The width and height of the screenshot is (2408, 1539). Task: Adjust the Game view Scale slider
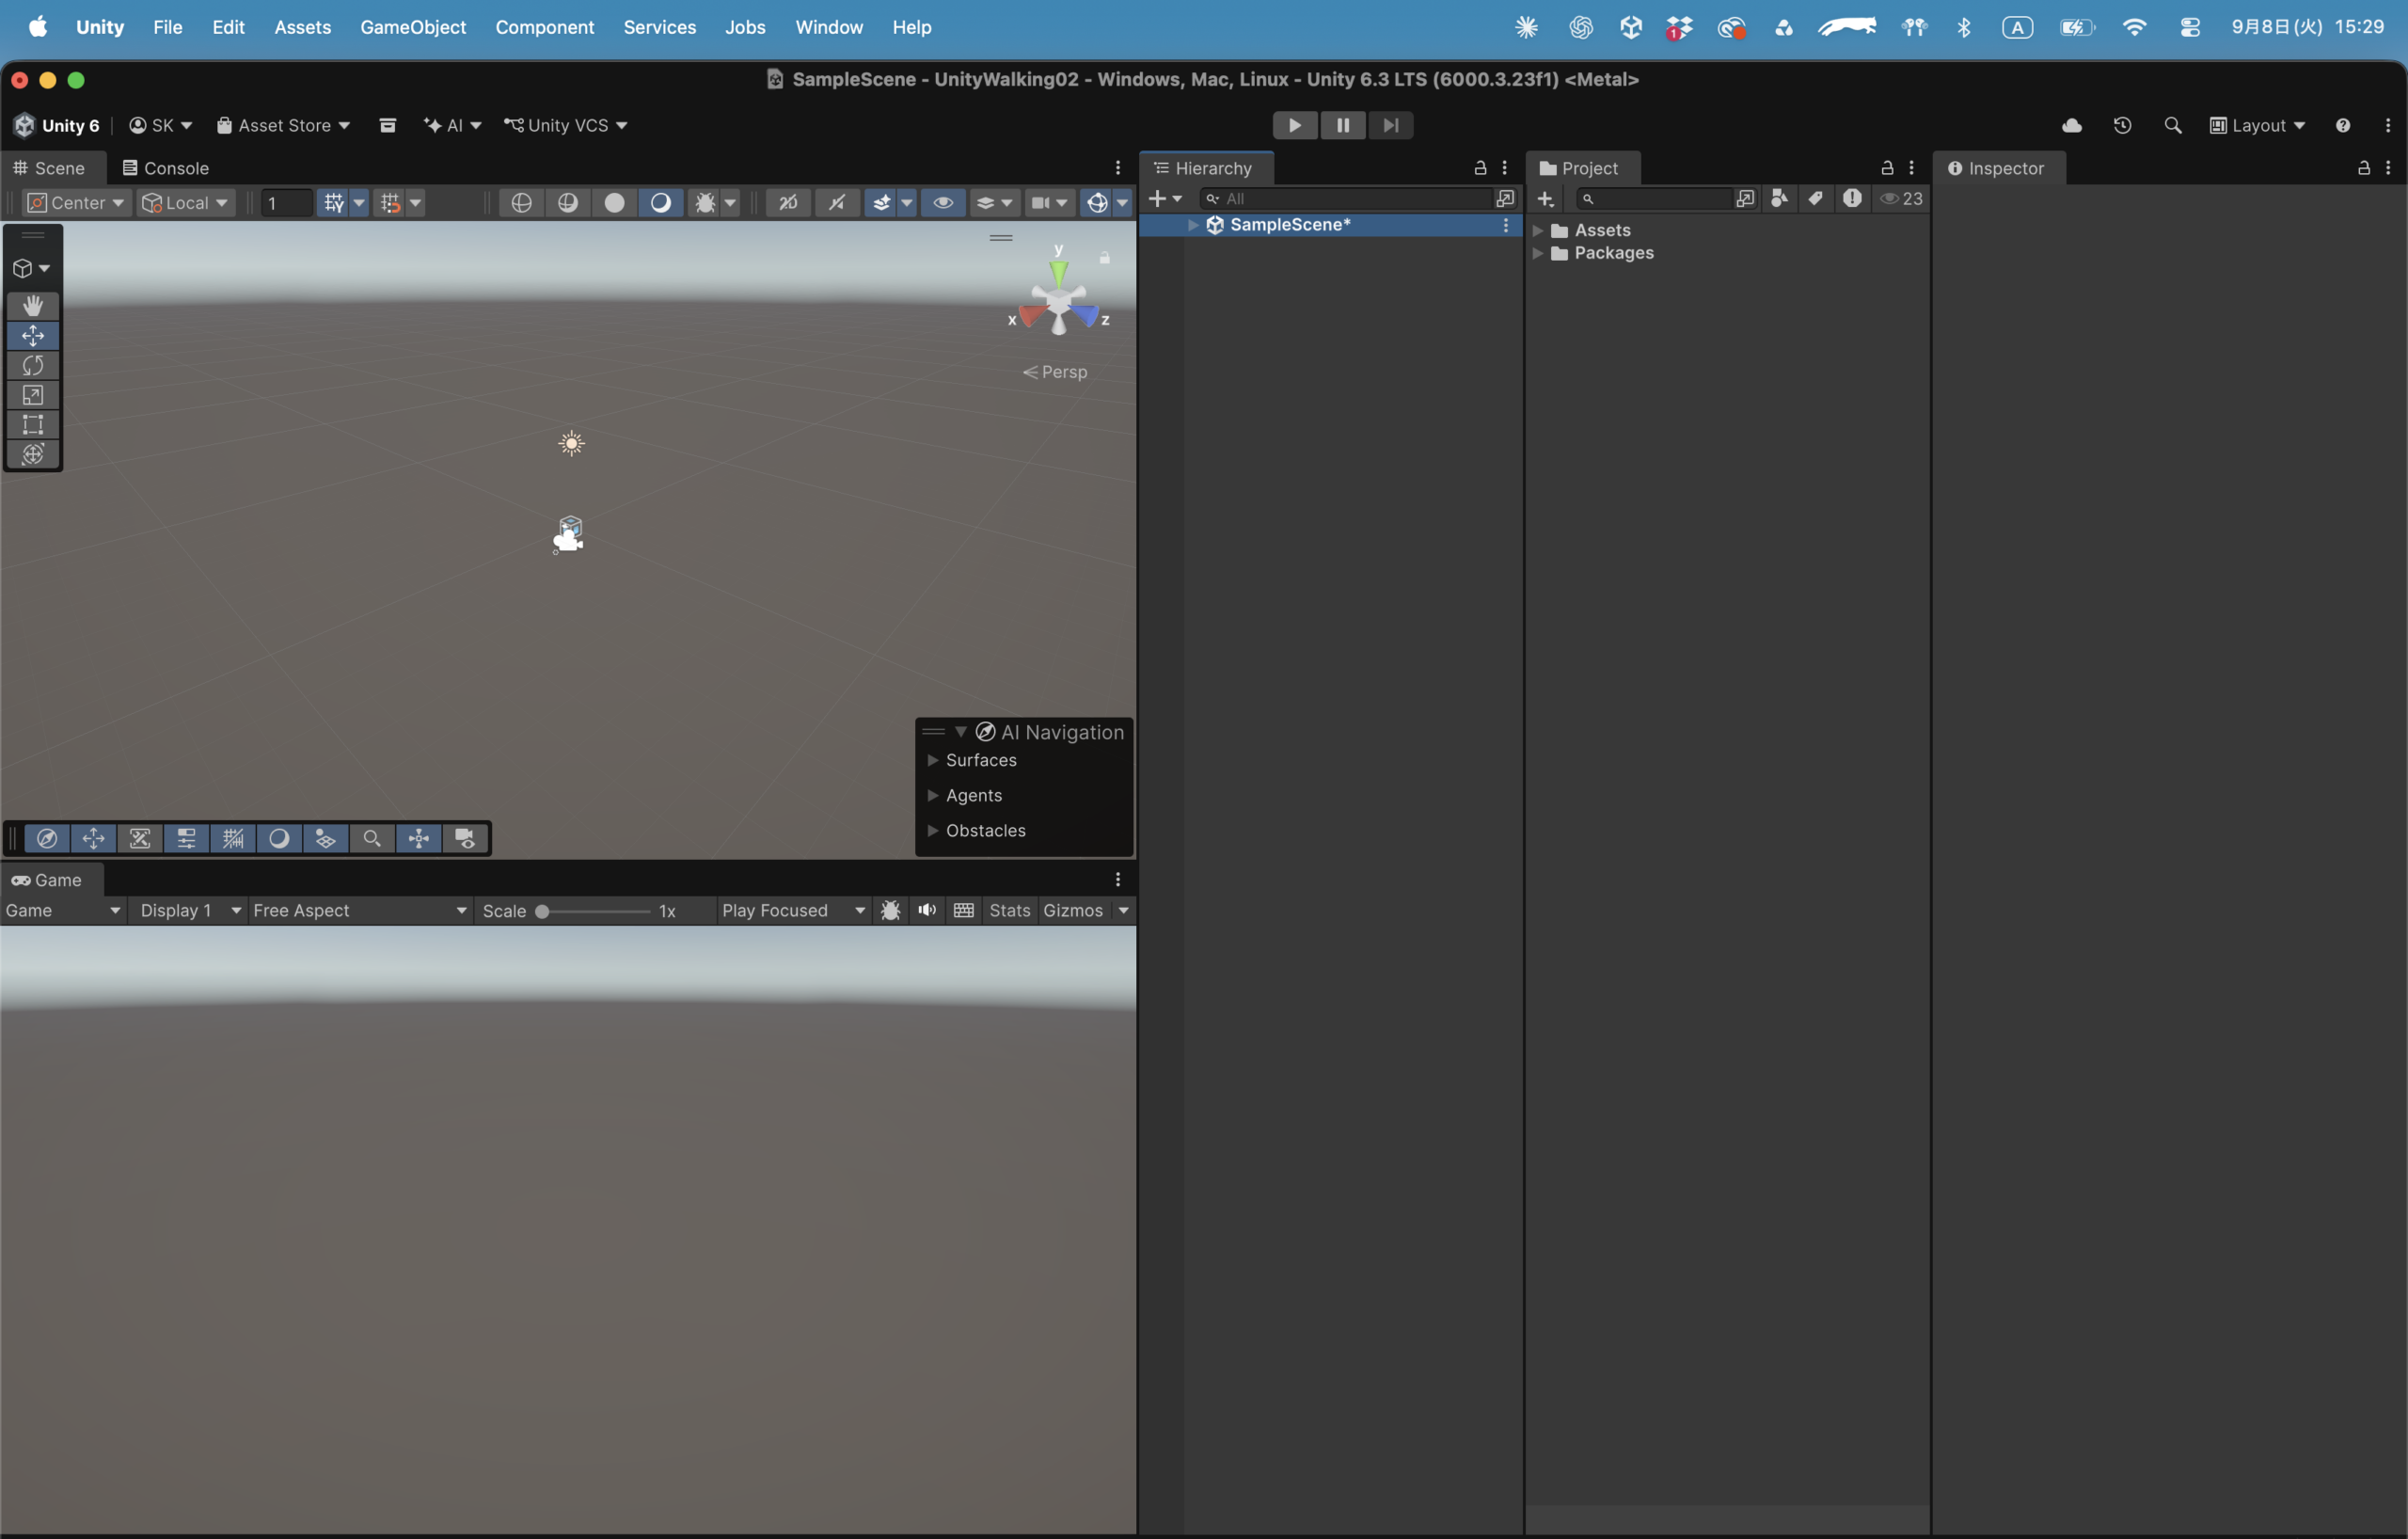(x=594, y=911)
